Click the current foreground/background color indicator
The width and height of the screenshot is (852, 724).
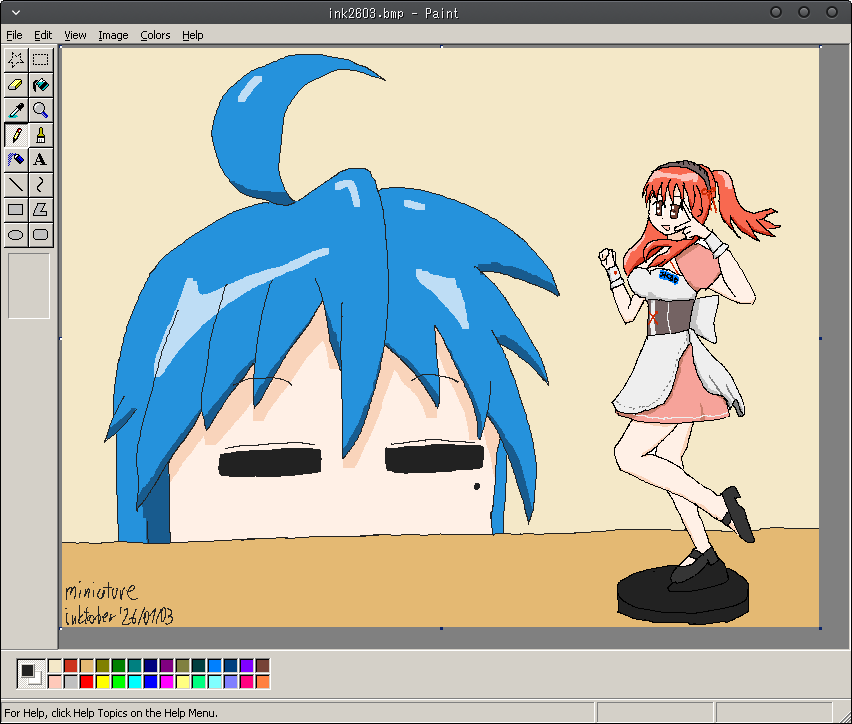tap(31, 674)
